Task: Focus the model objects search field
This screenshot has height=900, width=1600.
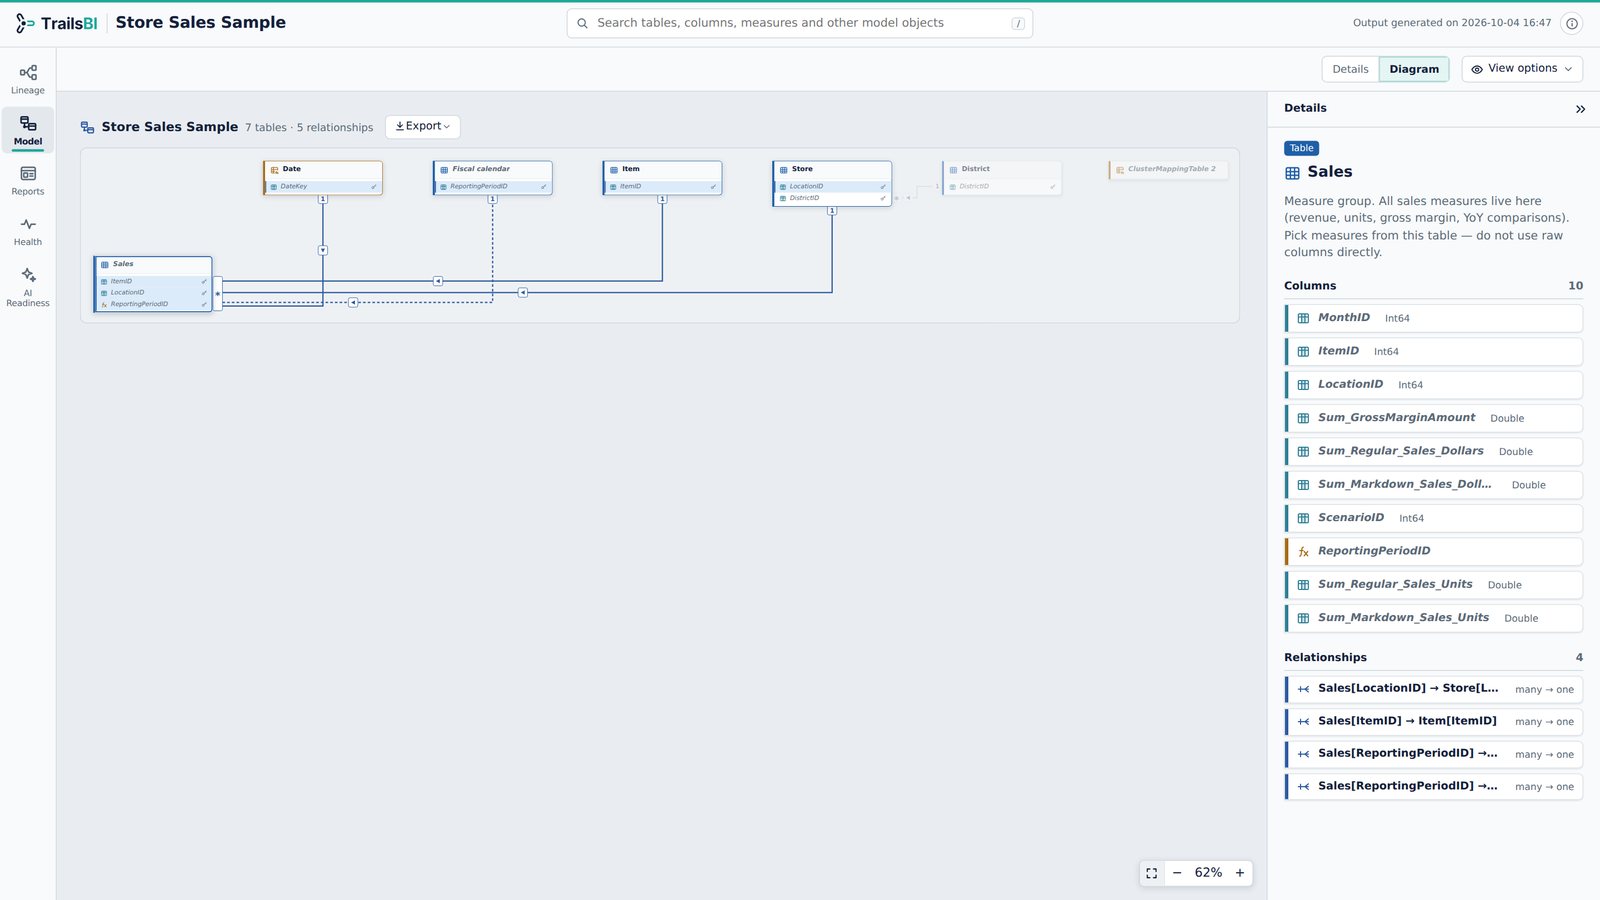Action: [x=800, y=23]
